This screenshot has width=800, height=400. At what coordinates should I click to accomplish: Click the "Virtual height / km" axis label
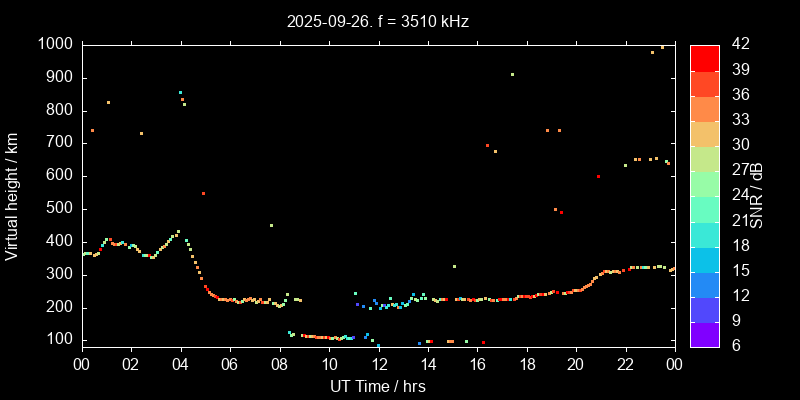pyautogui.click(x=12, y=195)
